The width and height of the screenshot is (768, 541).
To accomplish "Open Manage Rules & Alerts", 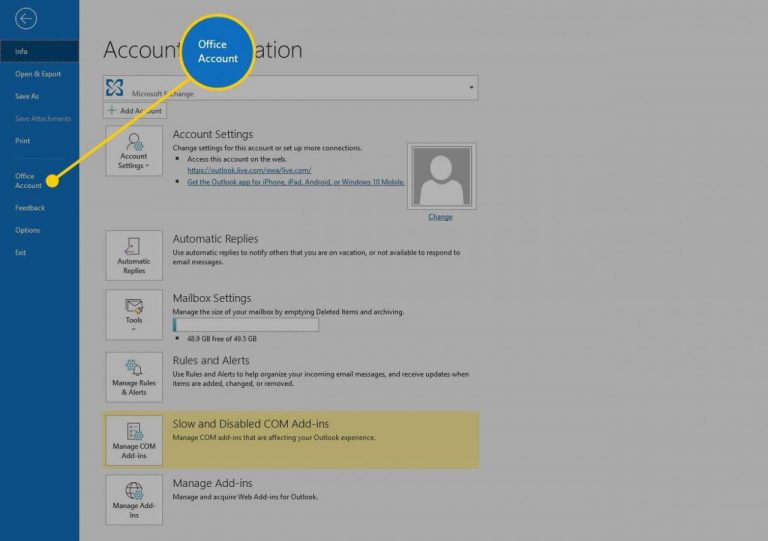I will 134,377.
